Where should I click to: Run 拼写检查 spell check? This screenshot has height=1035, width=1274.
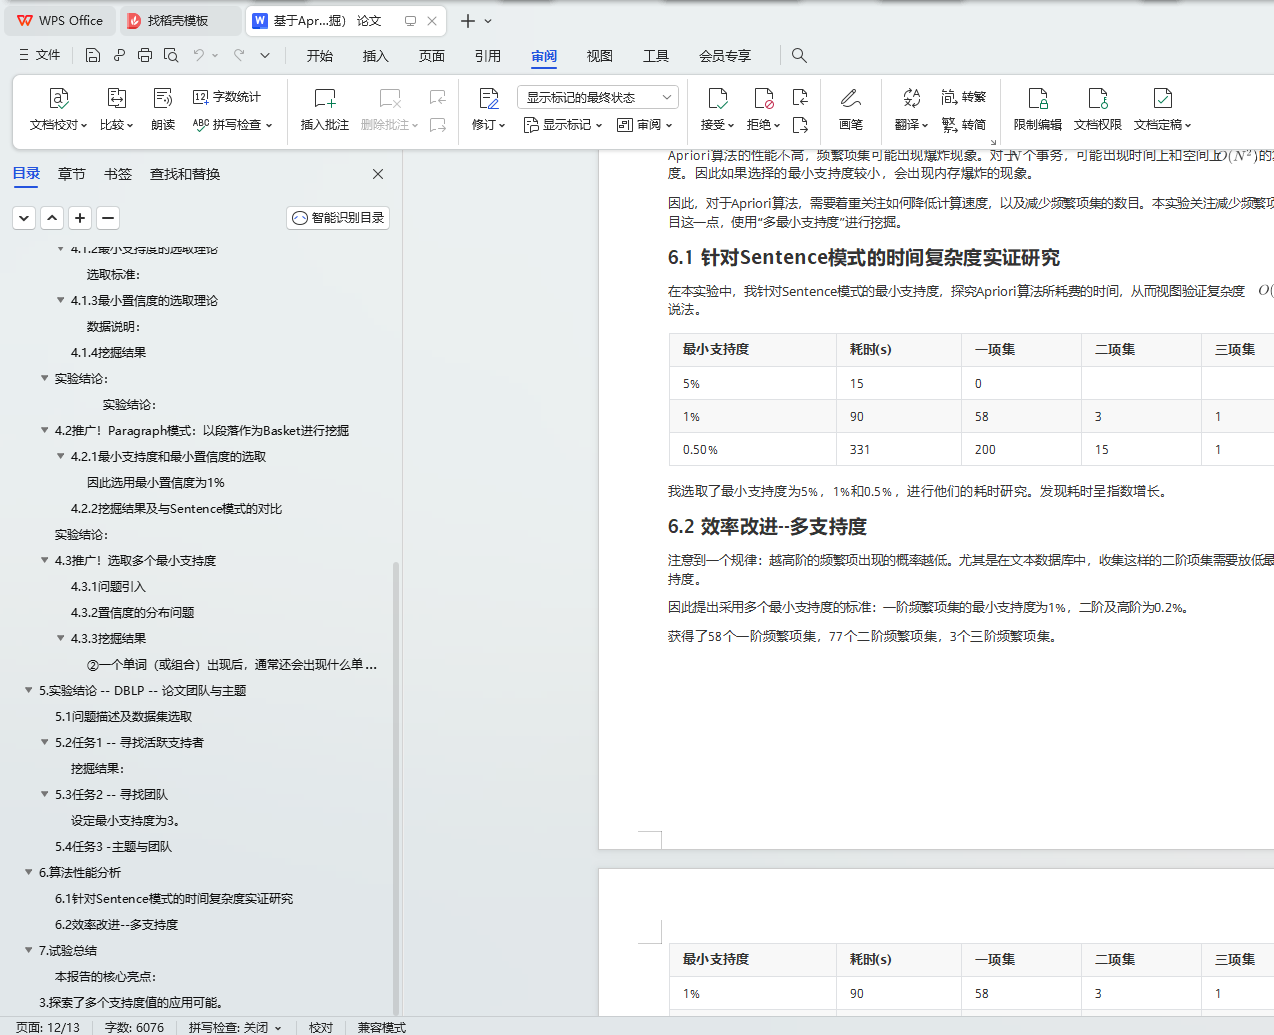232,125
